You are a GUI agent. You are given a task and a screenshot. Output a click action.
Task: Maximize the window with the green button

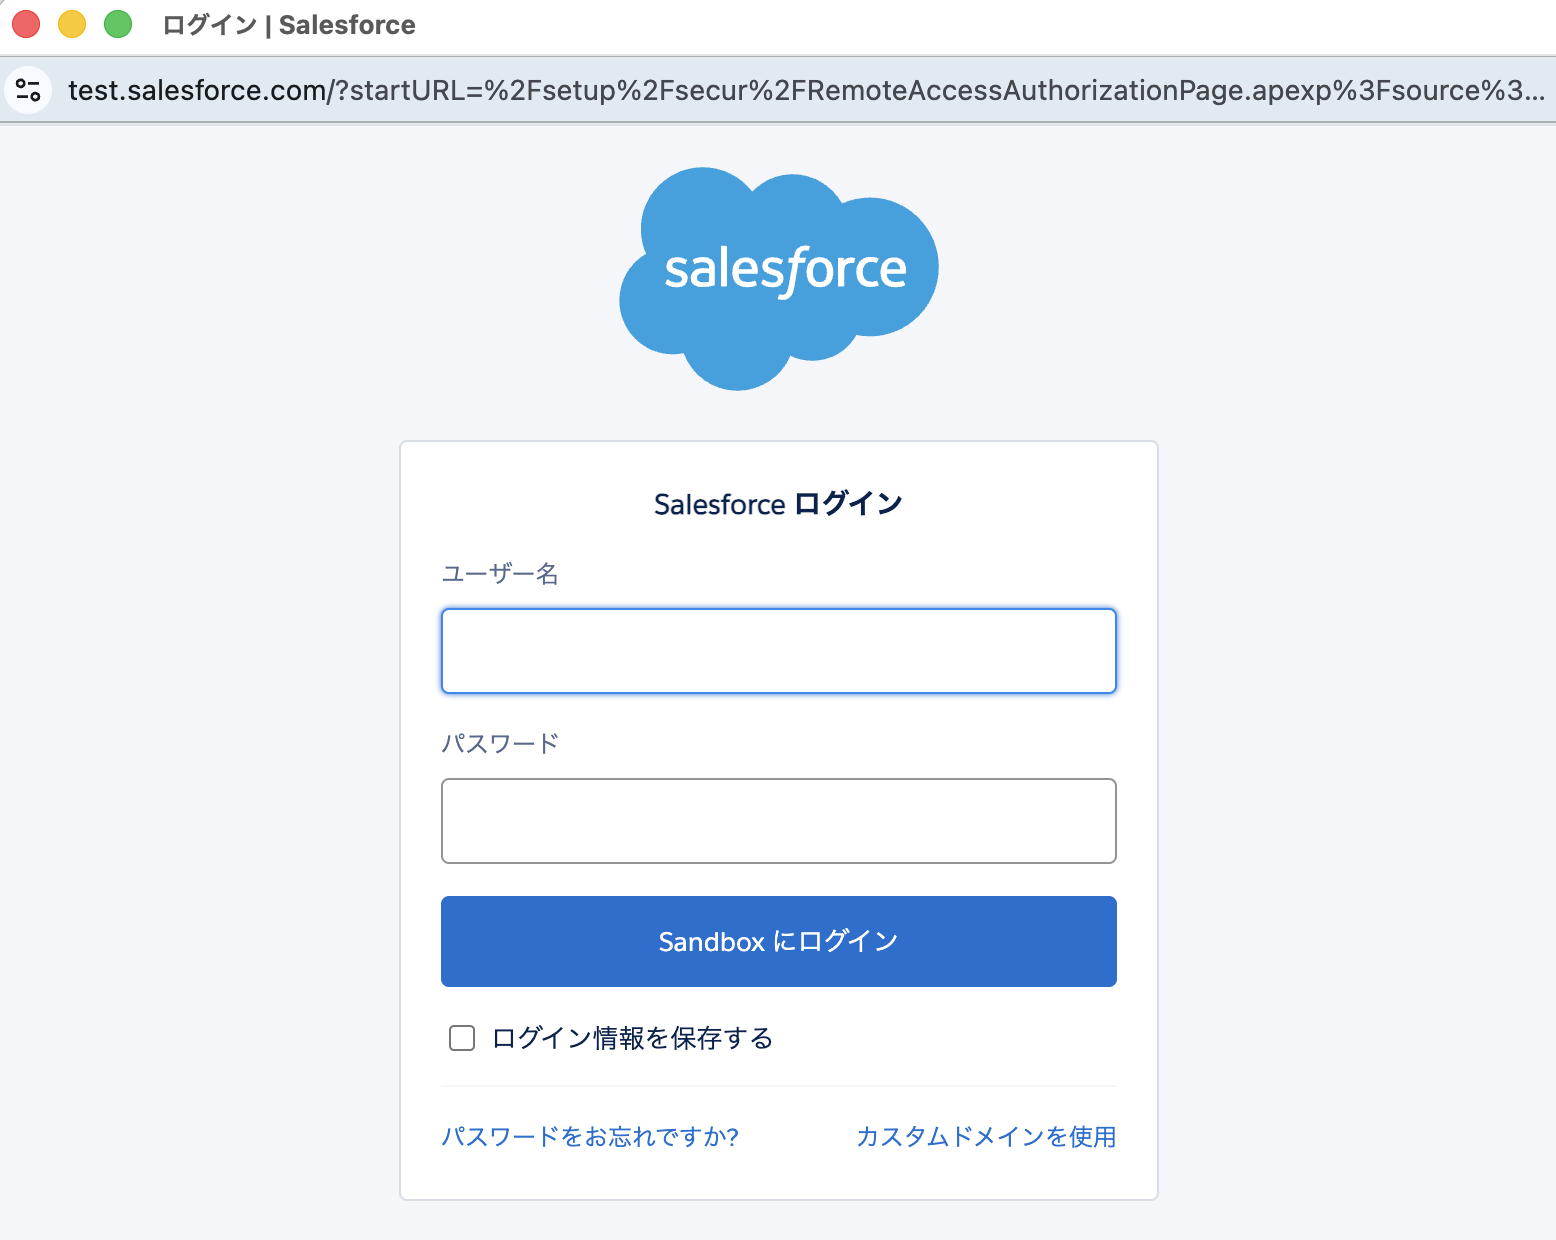(118, 24)
